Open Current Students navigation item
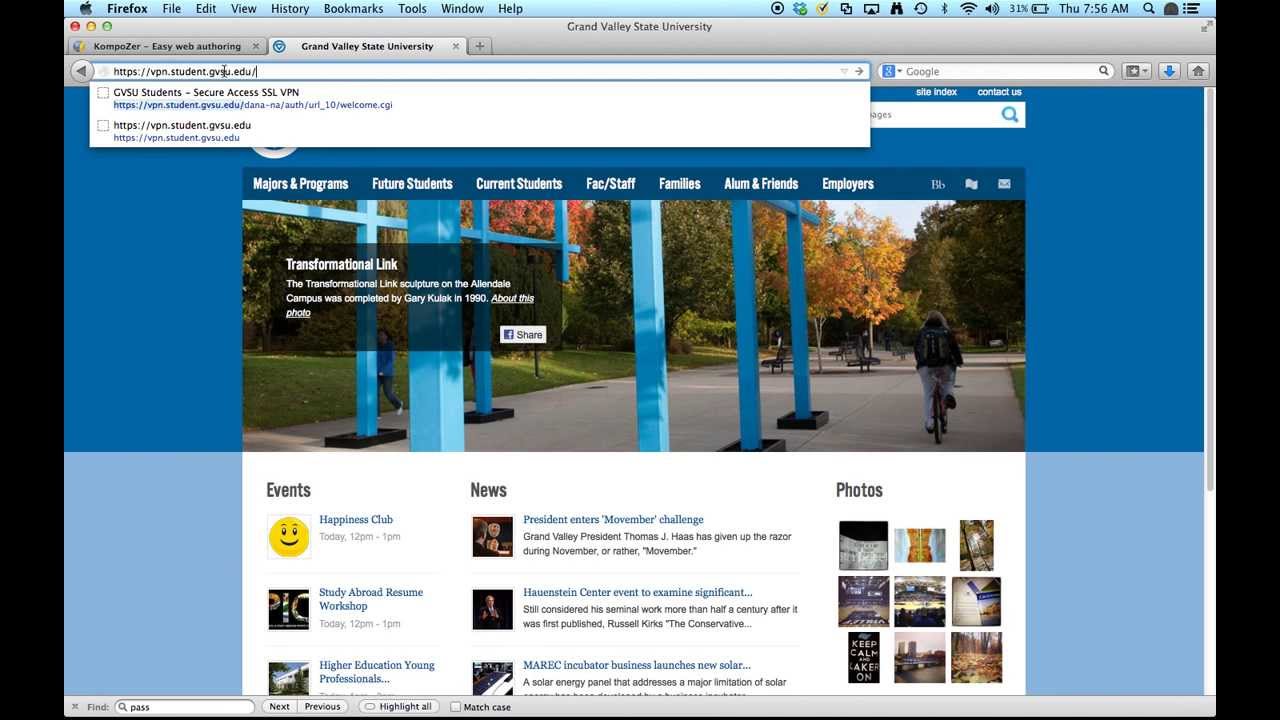The height and width of the screenshot is (720, 1280). point(519,184)
